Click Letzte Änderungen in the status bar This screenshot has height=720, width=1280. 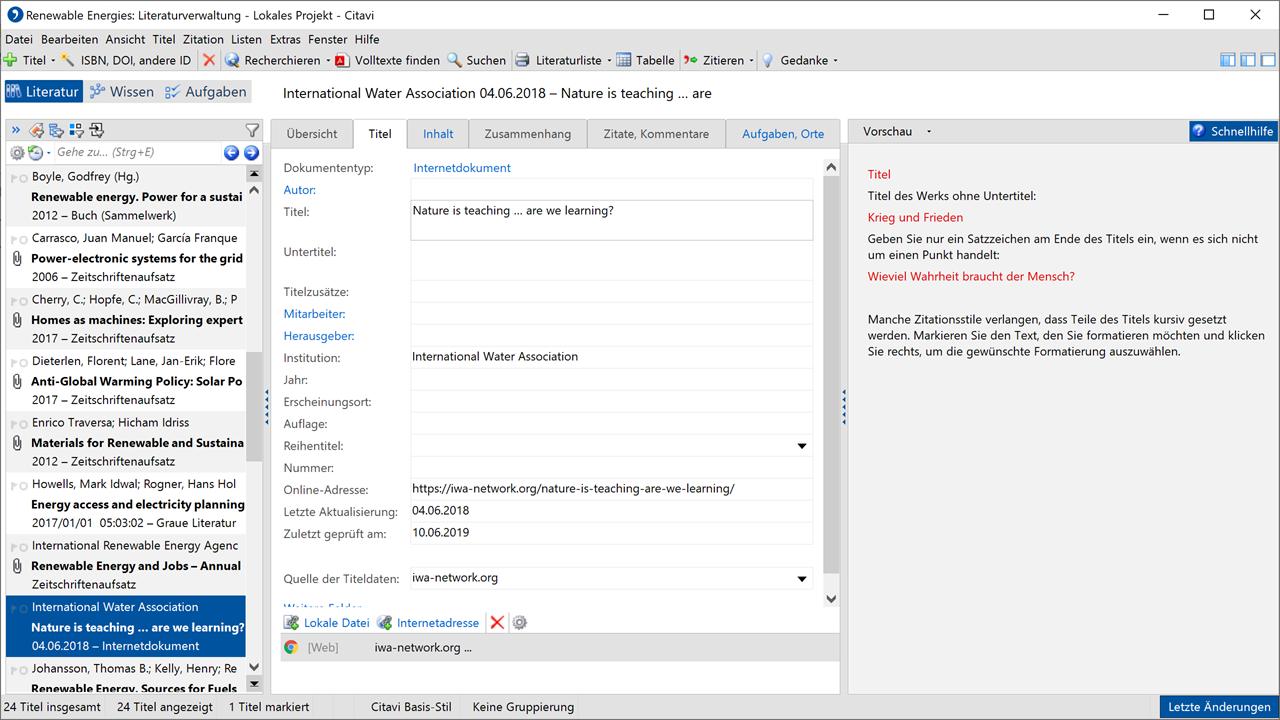[1219, 707]
